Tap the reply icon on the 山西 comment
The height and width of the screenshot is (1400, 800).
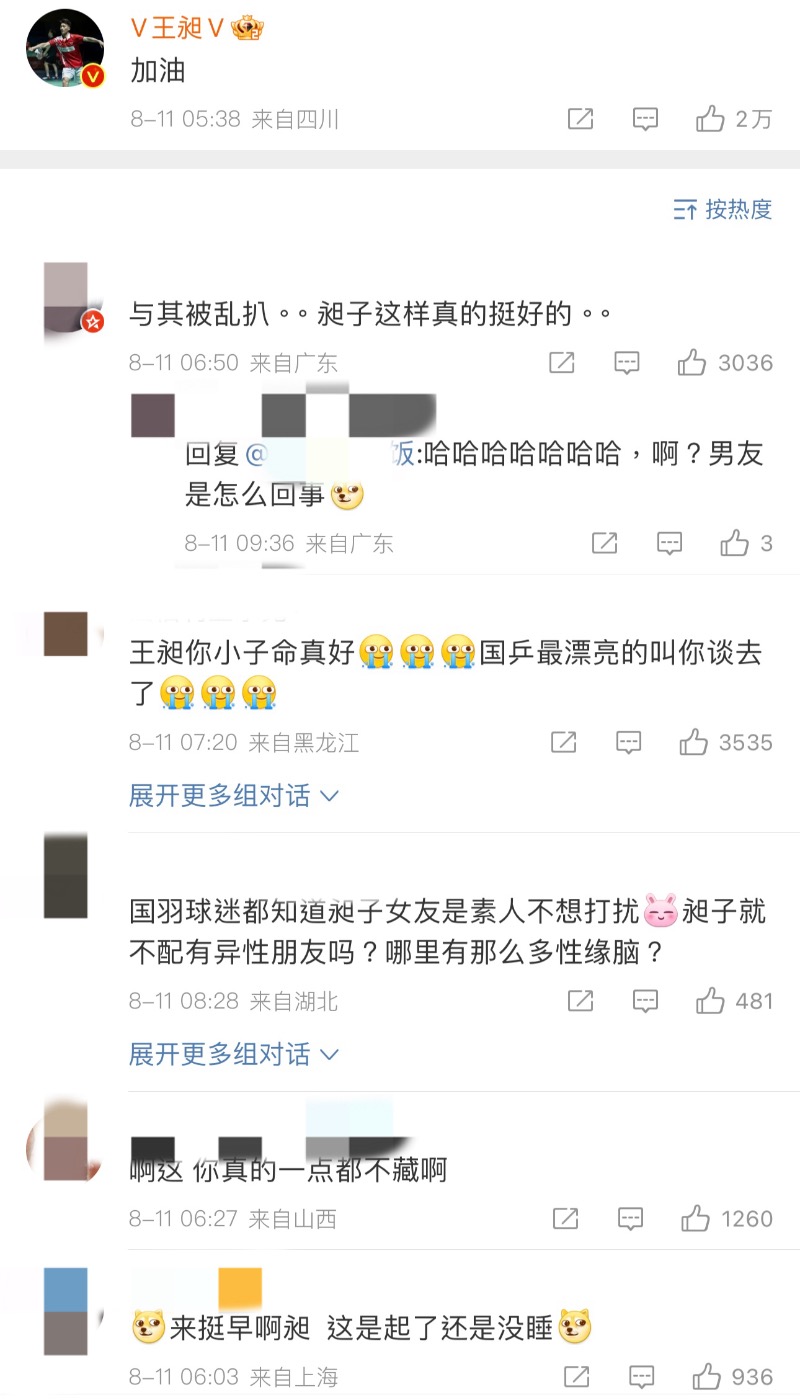630,1219
